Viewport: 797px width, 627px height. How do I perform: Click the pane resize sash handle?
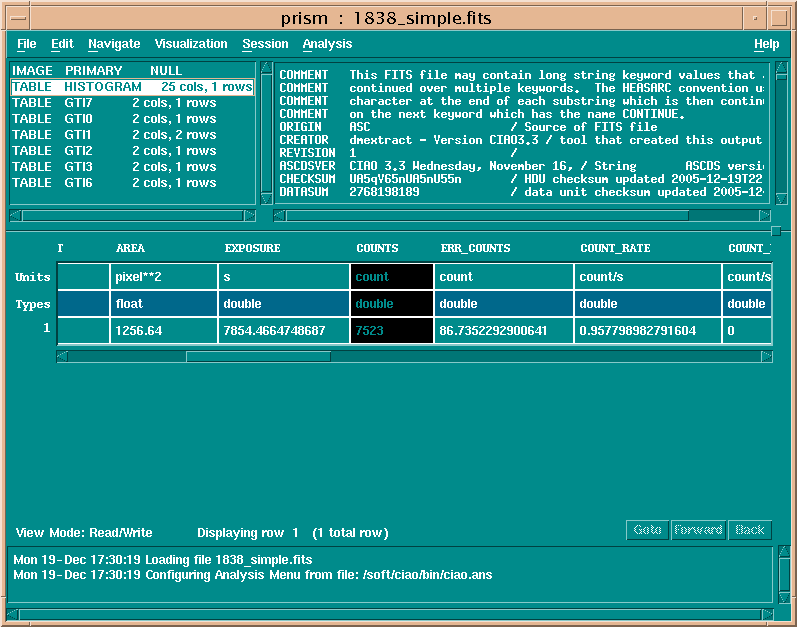pos(776,232)
